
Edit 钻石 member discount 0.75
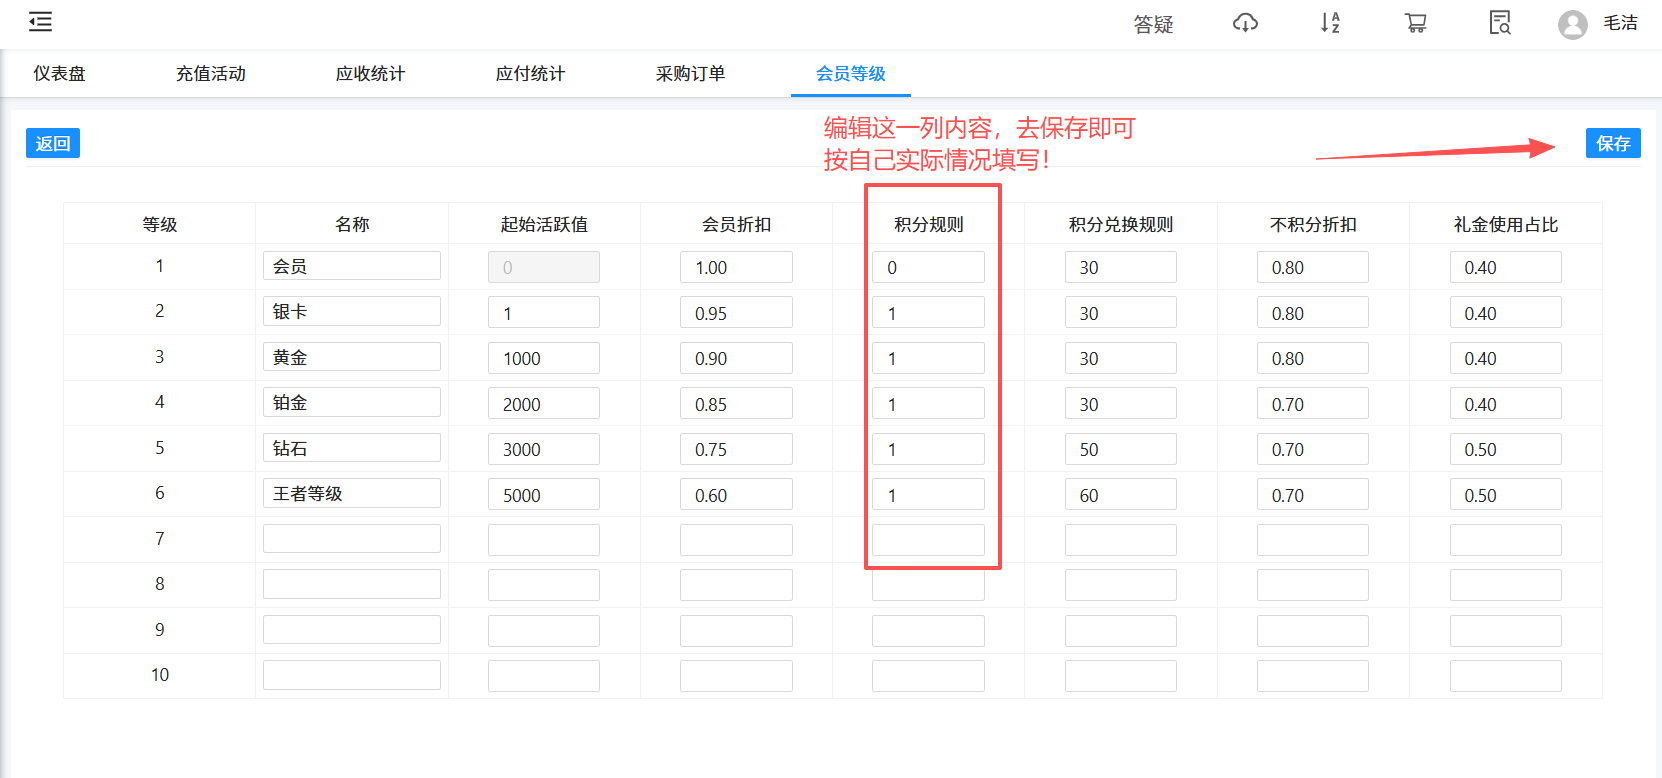tap(736, 449)
